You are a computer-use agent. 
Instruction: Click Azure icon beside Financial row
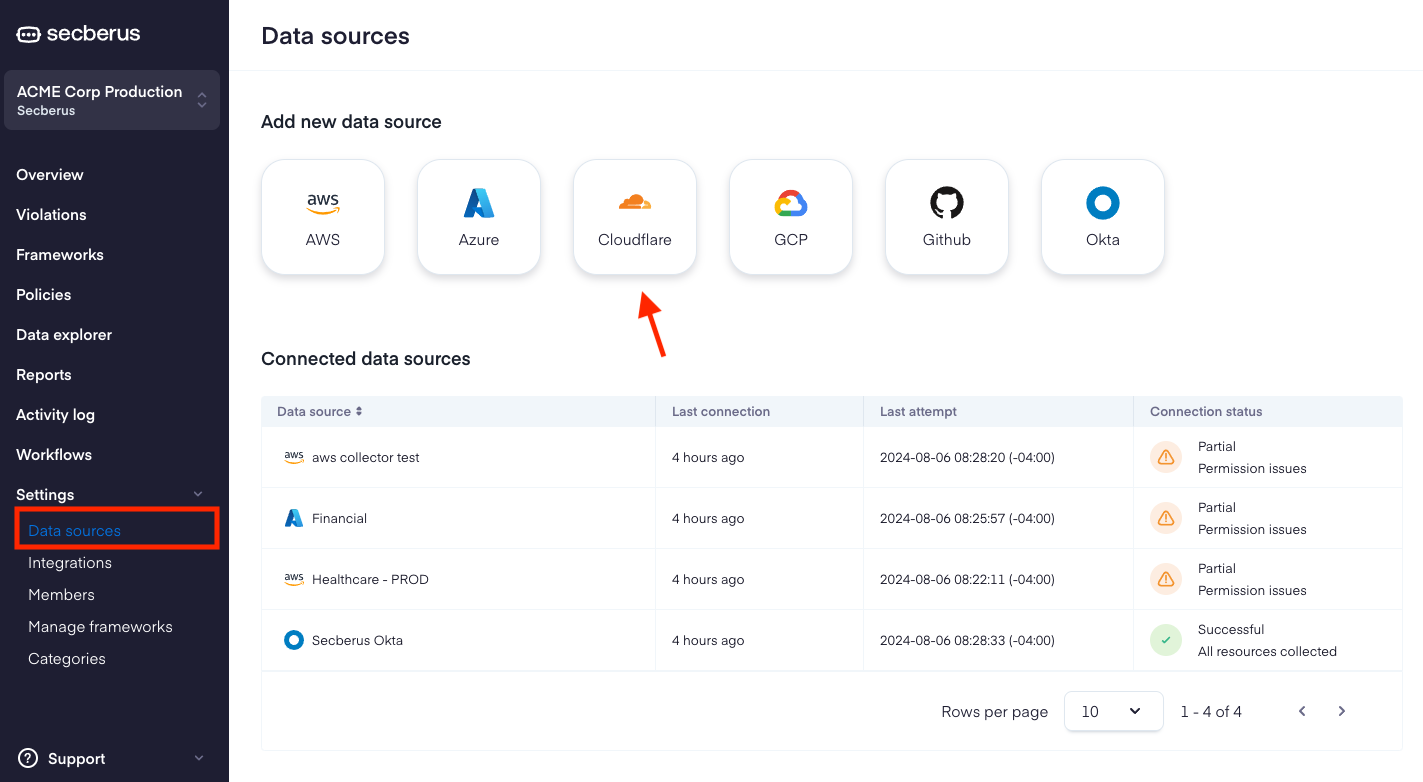point(294,518)
